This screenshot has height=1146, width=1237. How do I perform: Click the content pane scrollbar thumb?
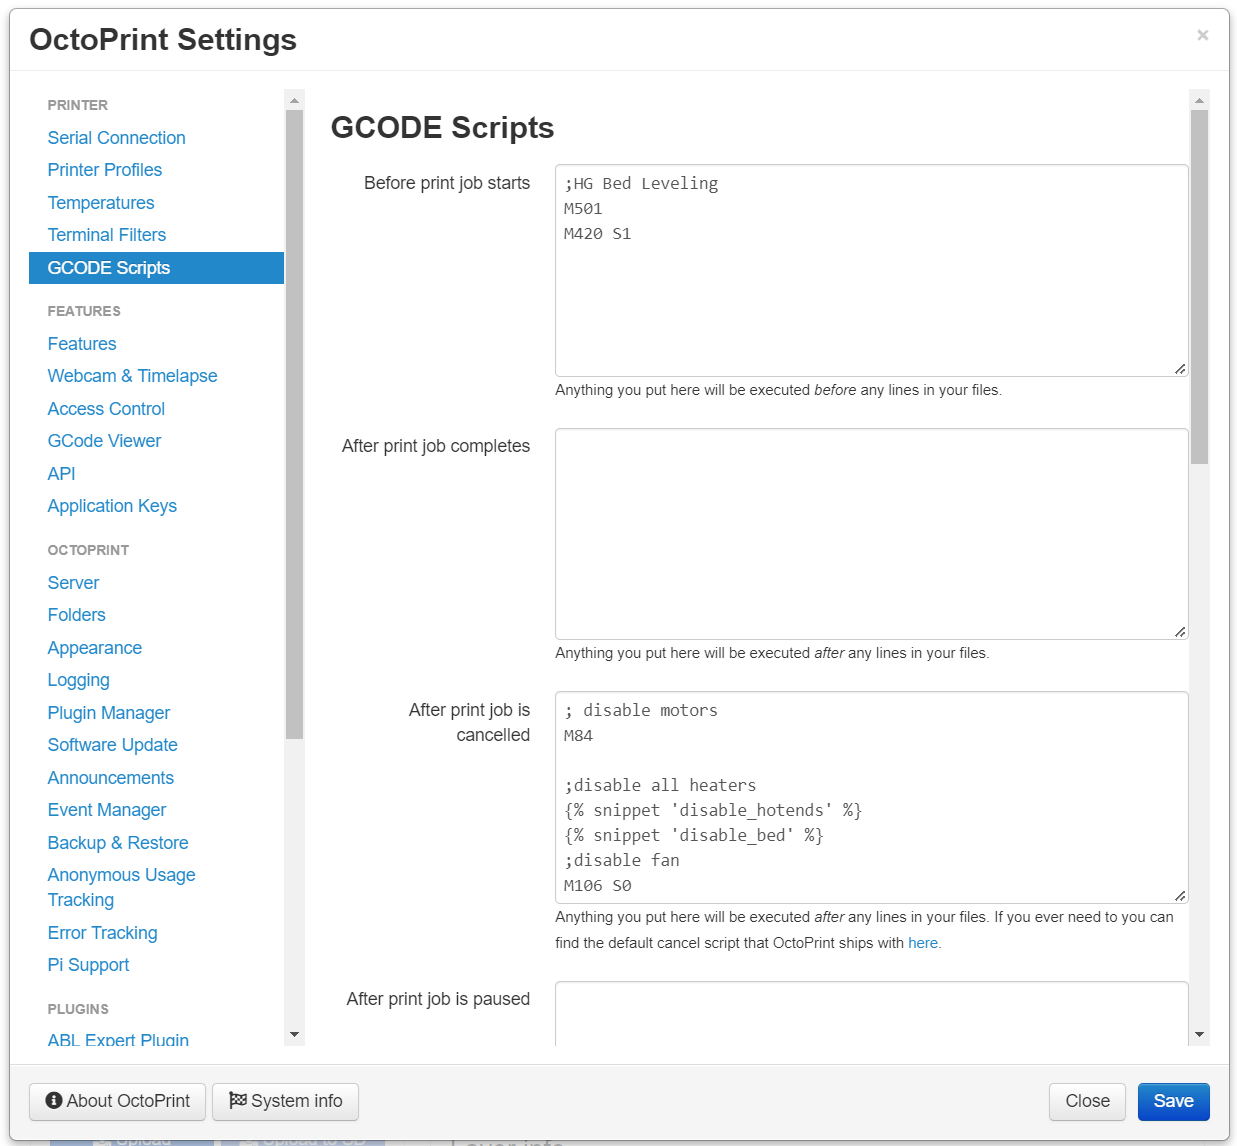(x=1199, y=287)
